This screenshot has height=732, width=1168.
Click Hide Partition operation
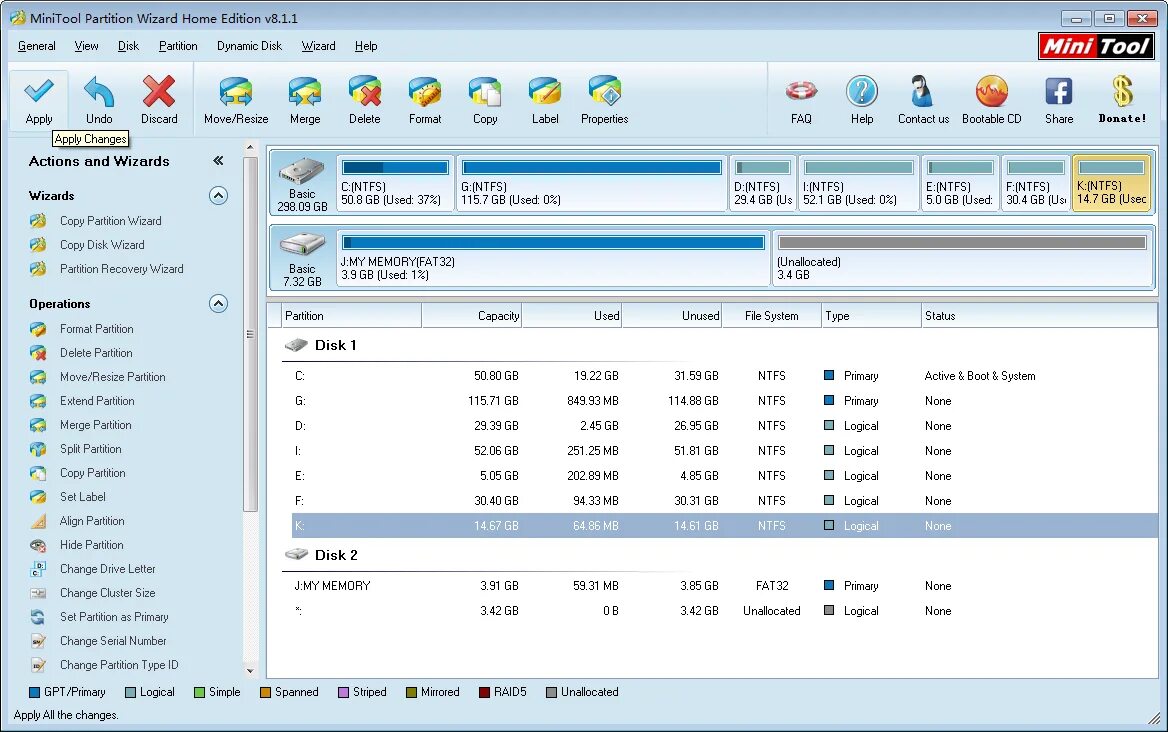[92, 544]
